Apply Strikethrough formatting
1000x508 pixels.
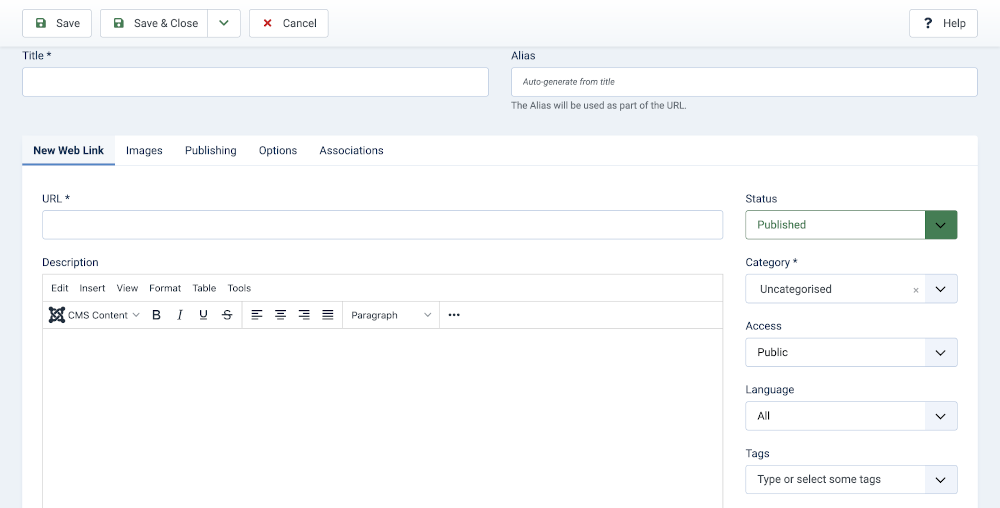point(227,315)
